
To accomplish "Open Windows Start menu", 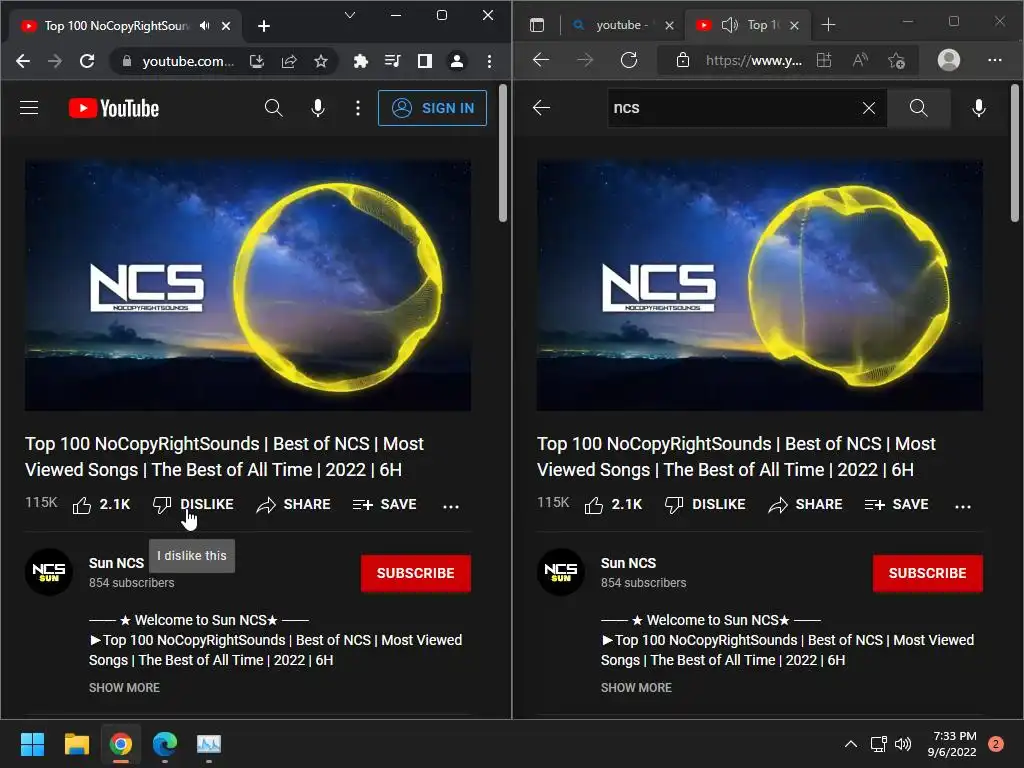I will [32, 744].
